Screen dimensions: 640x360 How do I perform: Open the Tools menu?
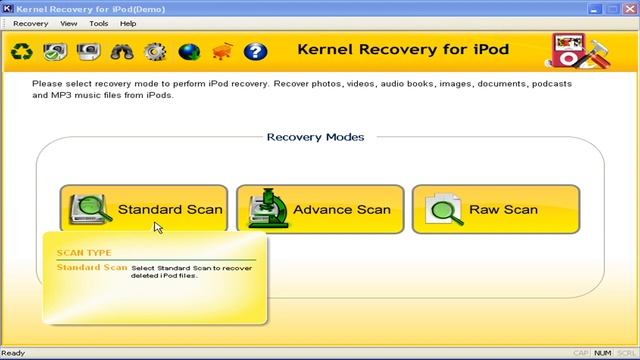pos(99,24)
